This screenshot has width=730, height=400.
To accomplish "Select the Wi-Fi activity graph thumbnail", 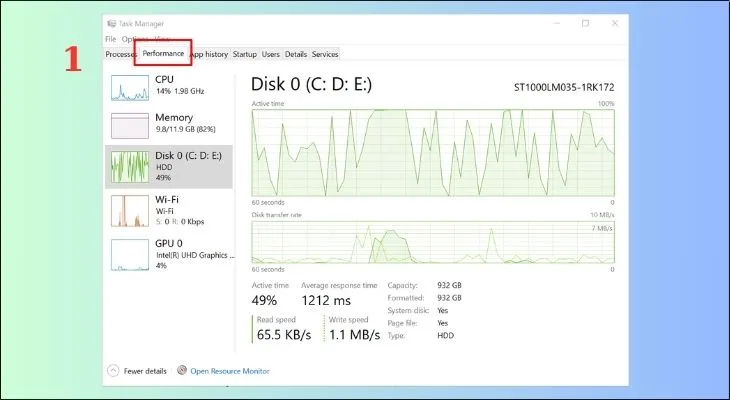I will click(129, 211).
